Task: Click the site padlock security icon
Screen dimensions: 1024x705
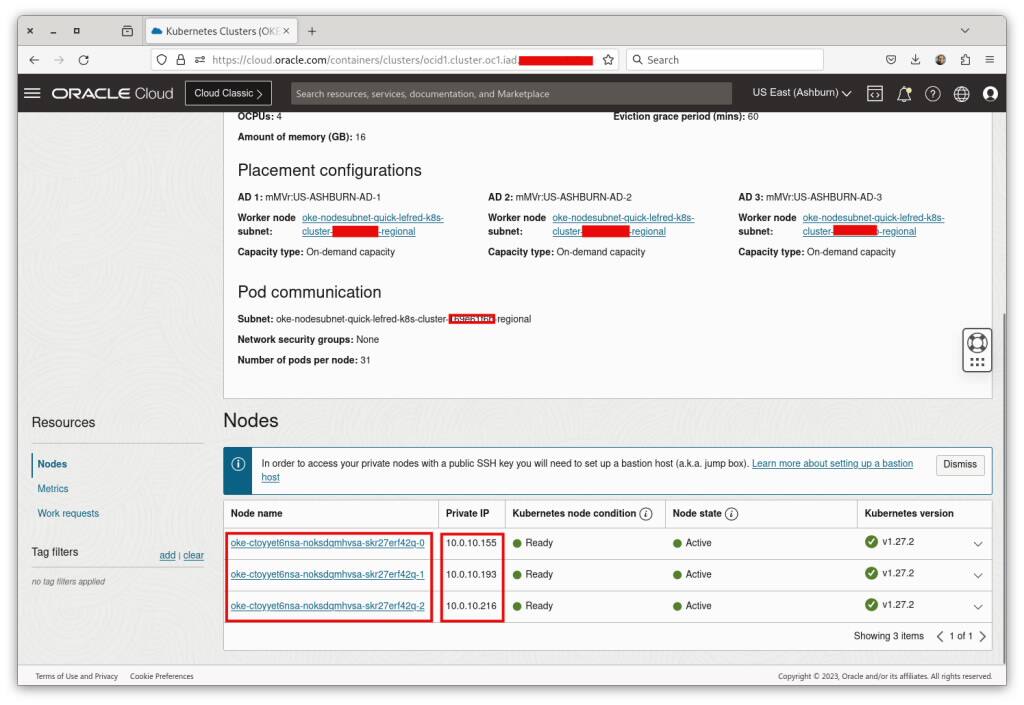Action: (181, 60)
